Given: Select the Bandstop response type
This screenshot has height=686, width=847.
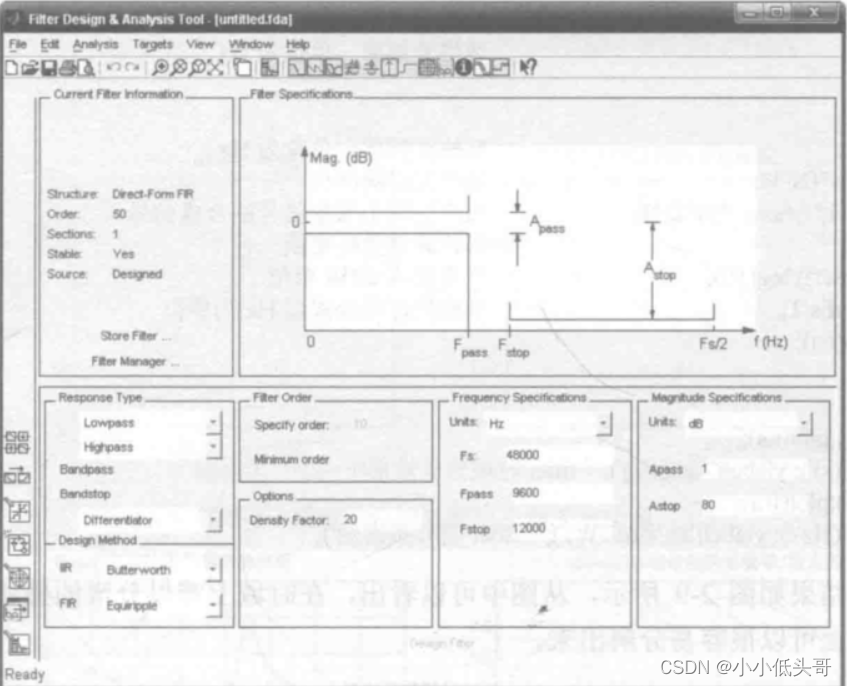Looking at the screenshot, I should tap(85, 494).
